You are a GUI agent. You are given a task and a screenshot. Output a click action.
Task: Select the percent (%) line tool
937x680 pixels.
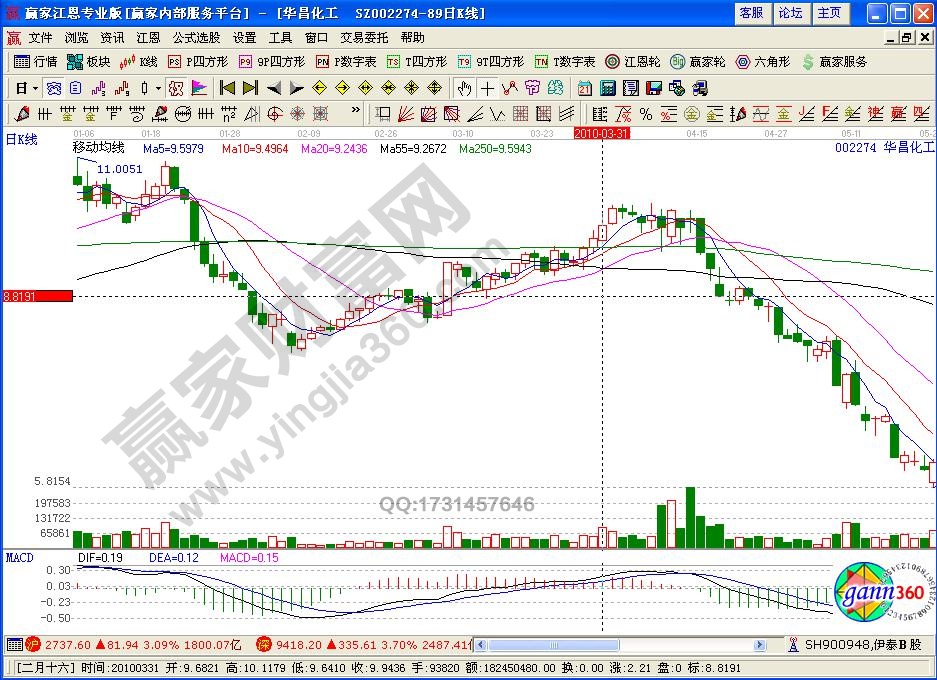click(x=646, y=114)
